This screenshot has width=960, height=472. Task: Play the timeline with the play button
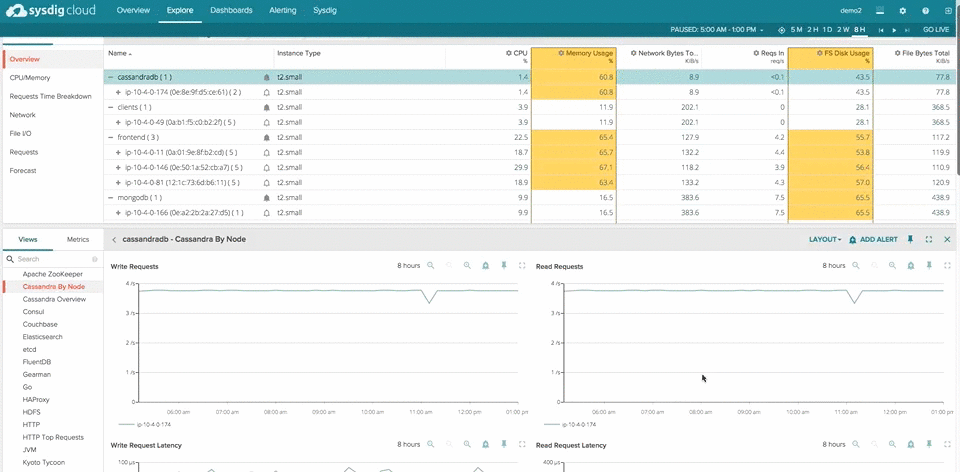click(894, 30)
